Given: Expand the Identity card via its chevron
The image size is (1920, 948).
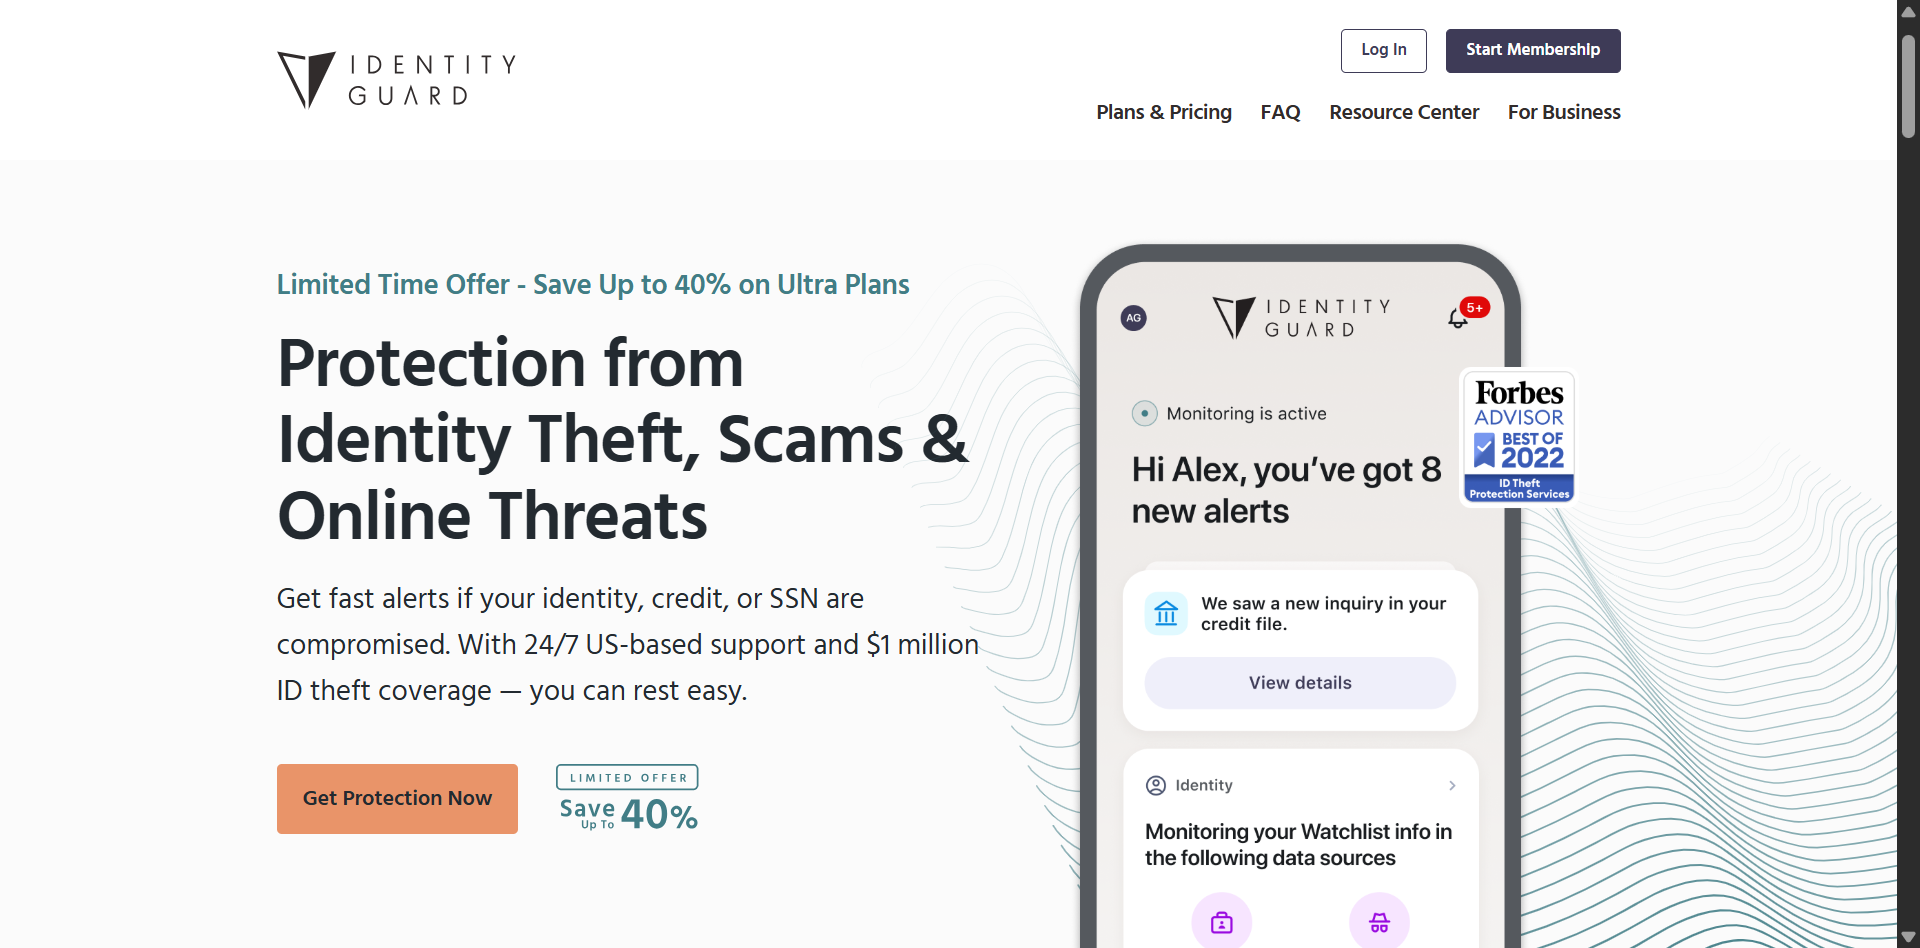Looking at the screenshot, I should coord(1452,786).
